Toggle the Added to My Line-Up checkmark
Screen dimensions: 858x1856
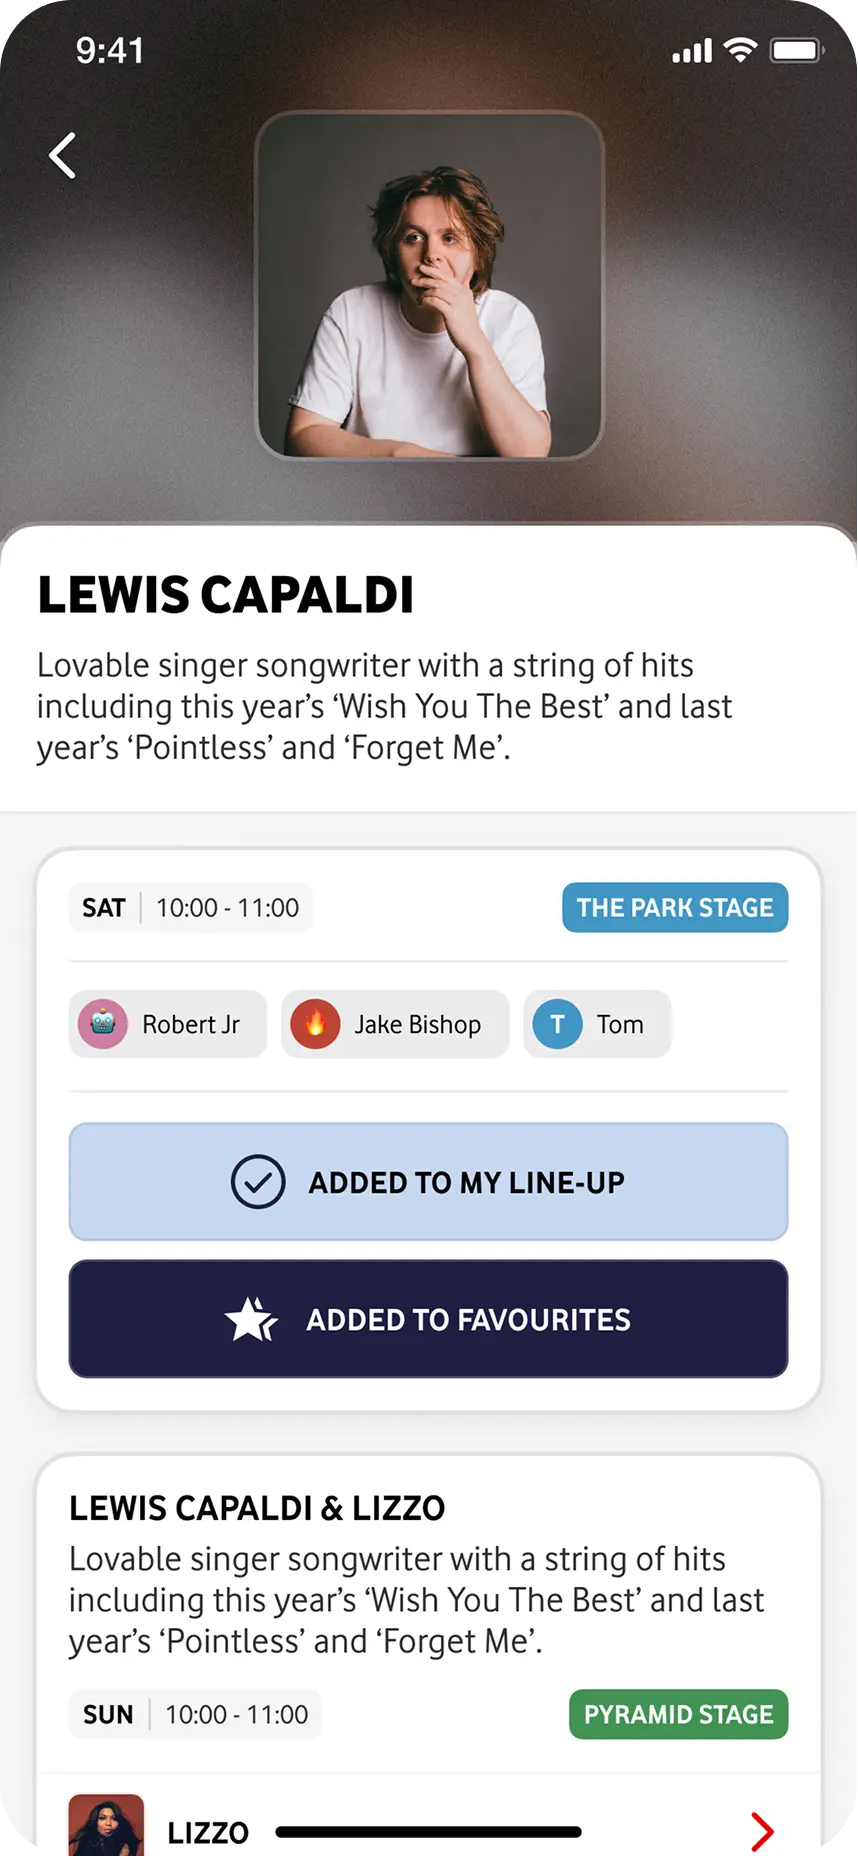(x=258, y=1182)
